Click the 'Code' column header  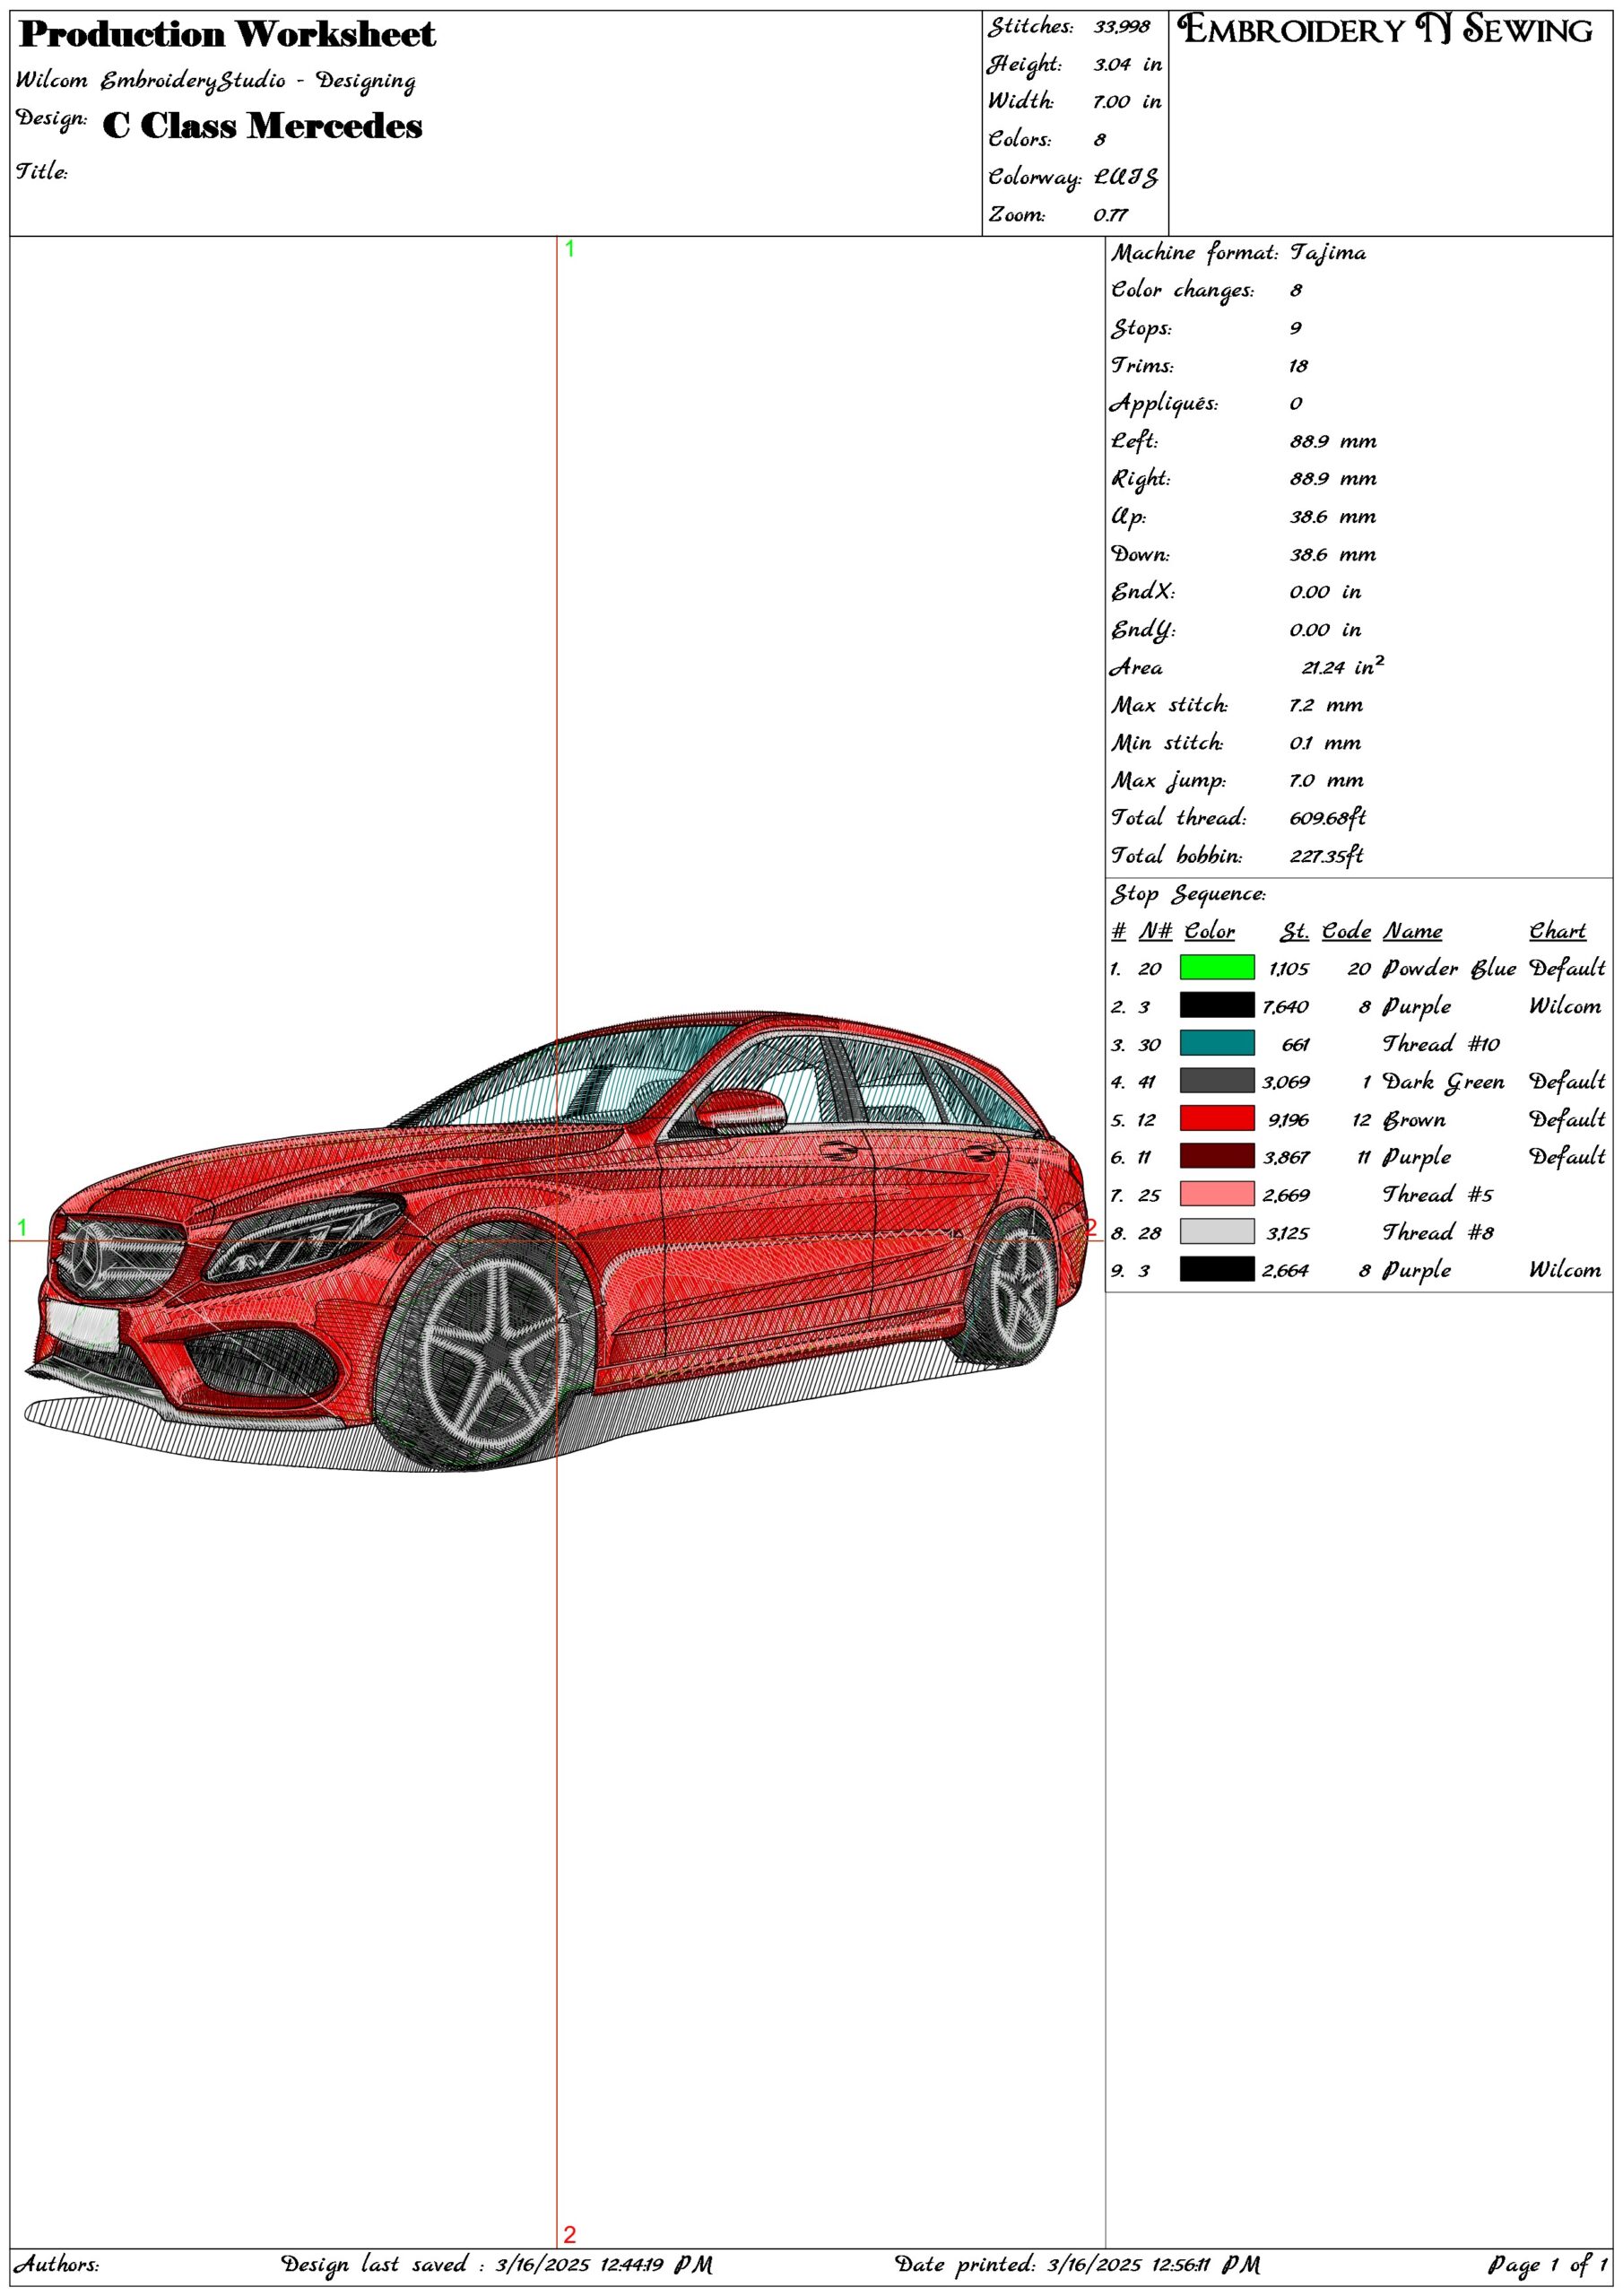(1346, 931)
